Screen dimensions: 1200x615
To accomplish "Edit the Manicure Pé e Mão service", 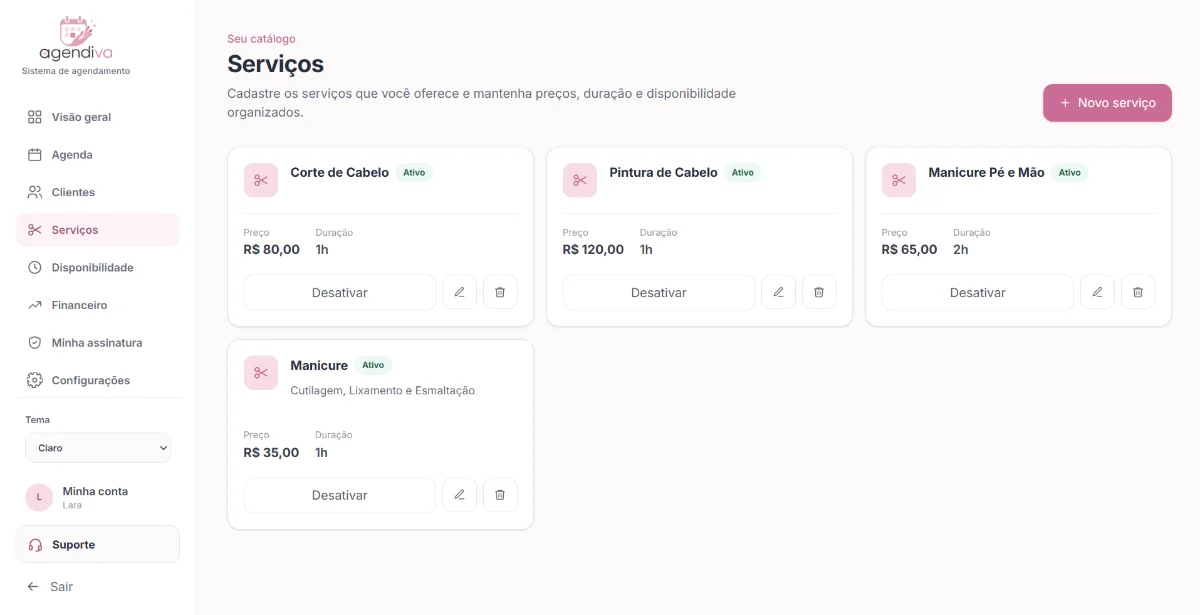I will click(x=1097, y=292).
